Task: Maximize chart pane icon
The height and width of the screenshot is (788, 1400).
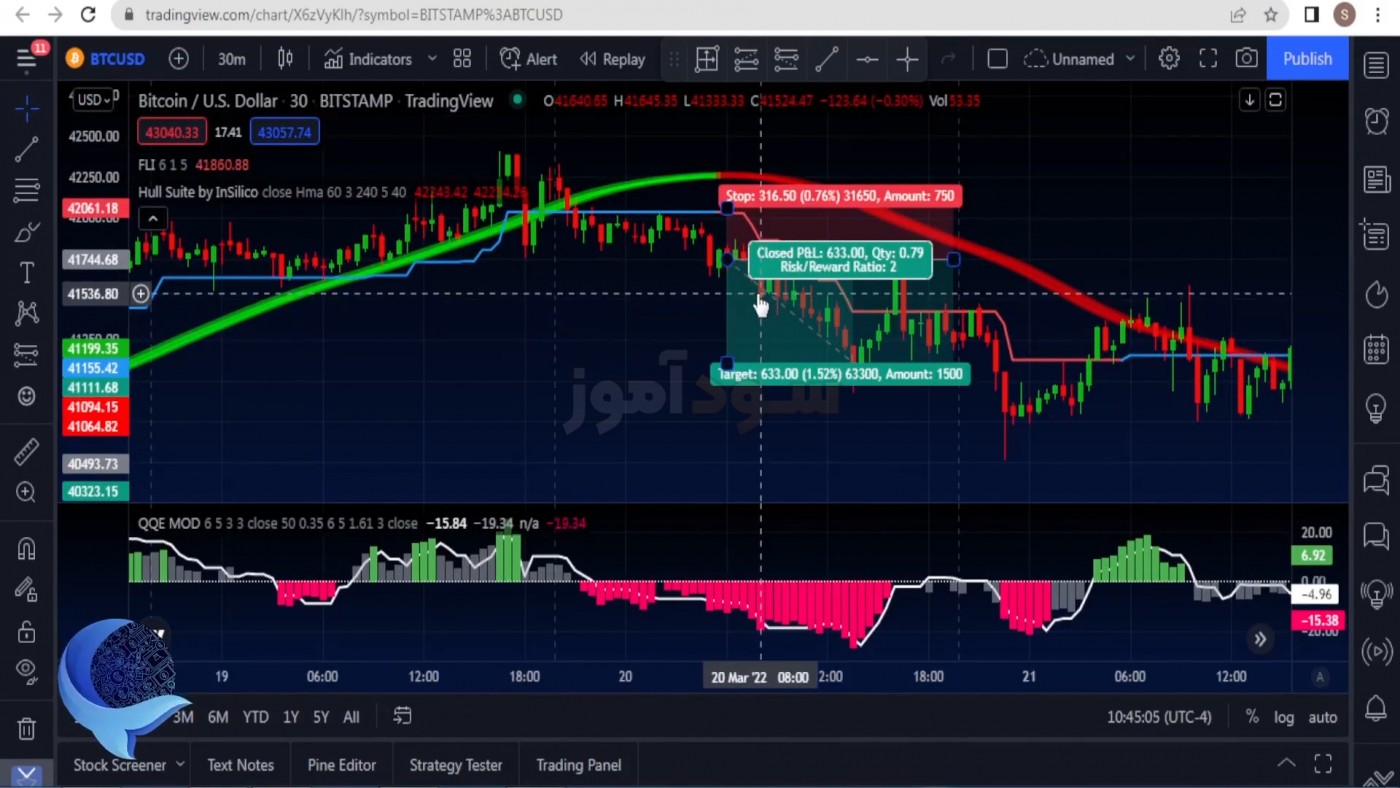Action: click(x=1275, y=100)
